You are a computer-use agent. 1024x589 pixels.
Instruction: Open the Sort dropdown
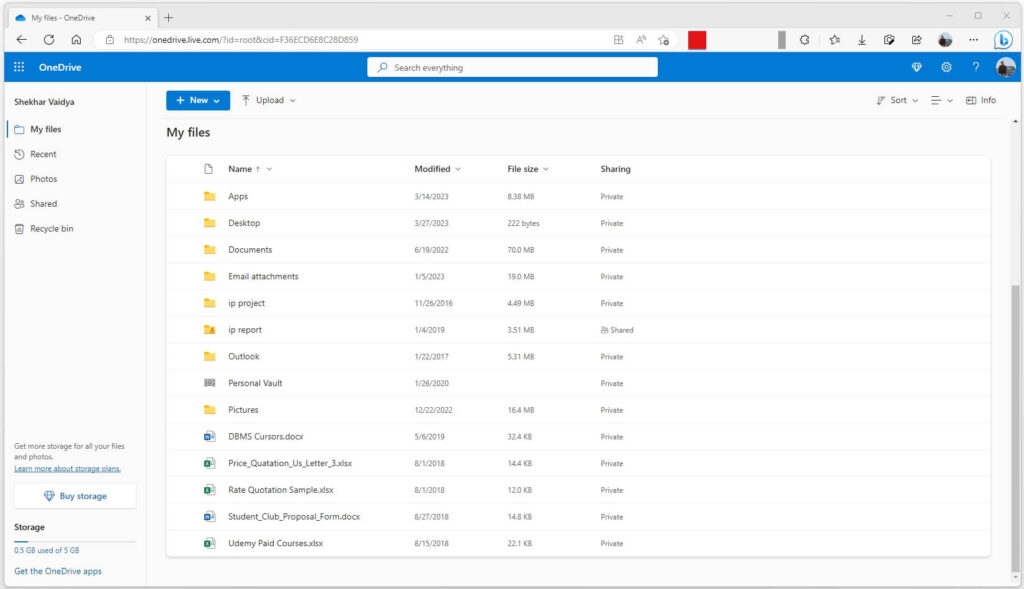click(897, 101)
